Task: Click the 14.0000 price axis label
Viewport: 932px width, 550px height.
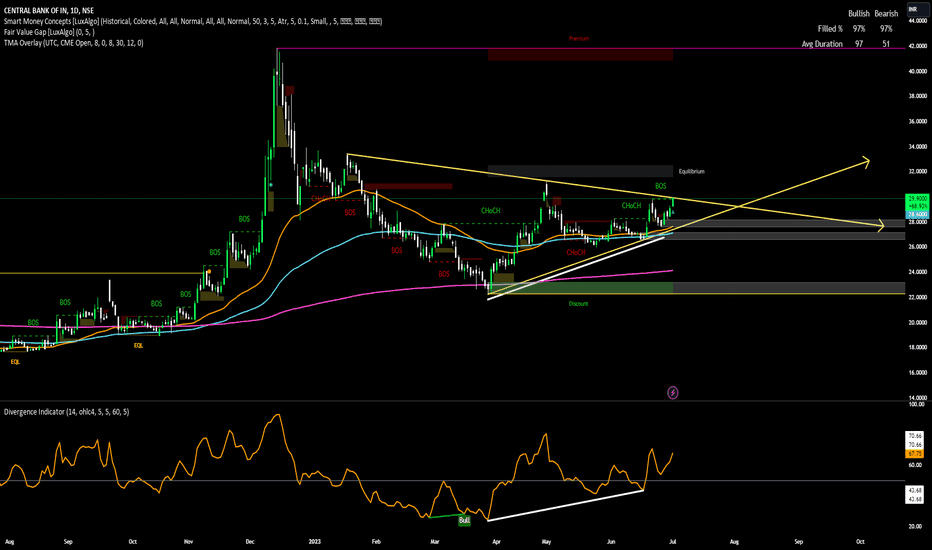Action: [x=918, y=398]
